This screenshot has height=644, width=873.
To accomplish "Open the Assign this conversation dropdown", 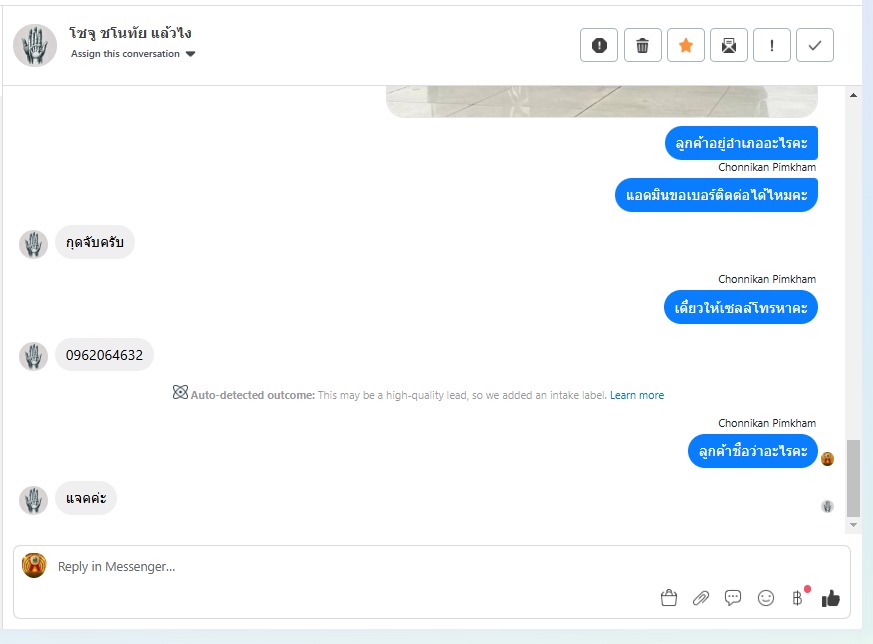I will pyautogui.click(x=133, y=54).
